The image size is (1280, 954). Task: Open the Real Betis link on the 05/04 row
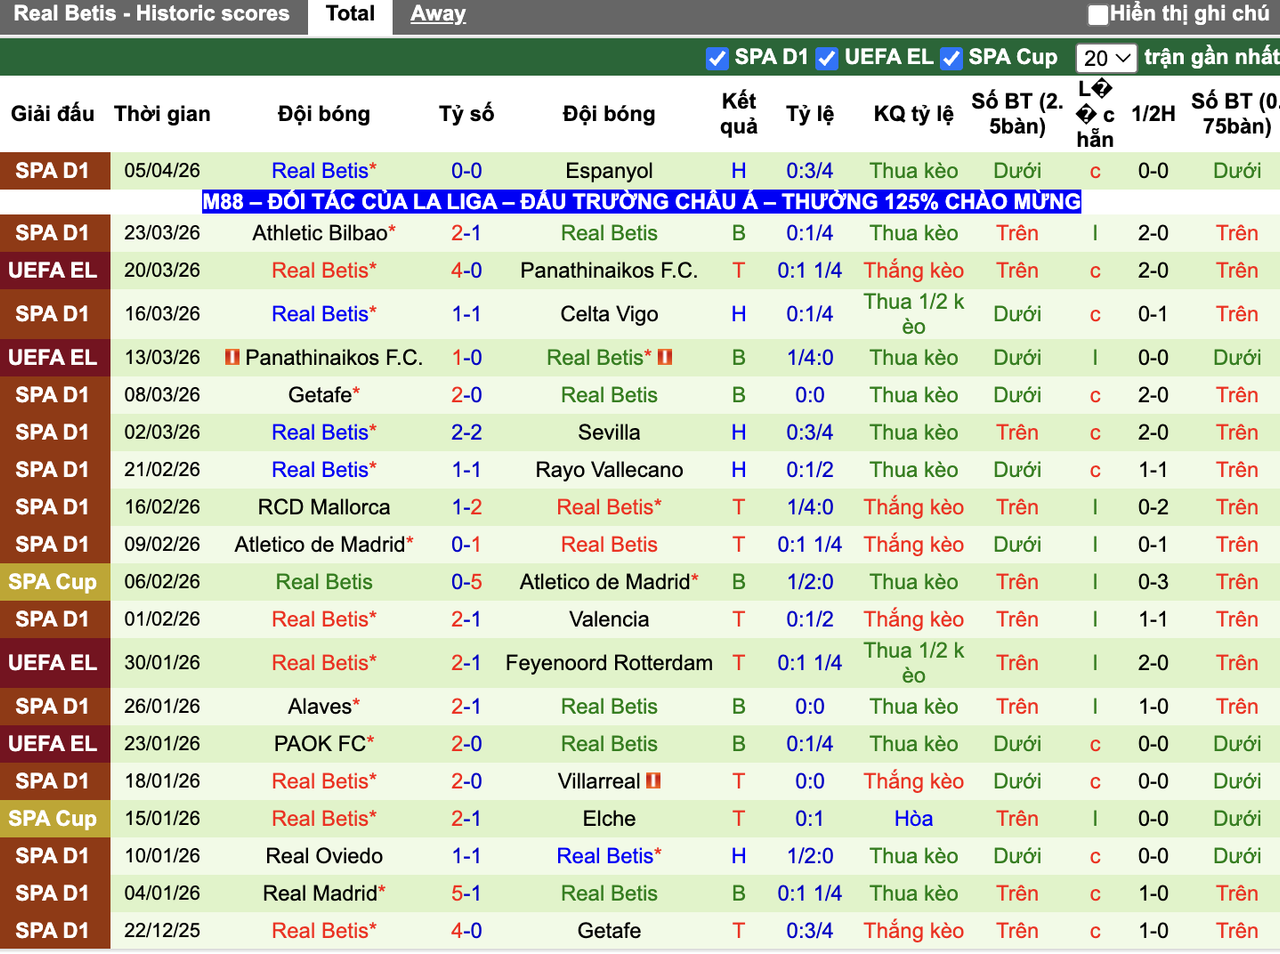(x=318, y=170)
